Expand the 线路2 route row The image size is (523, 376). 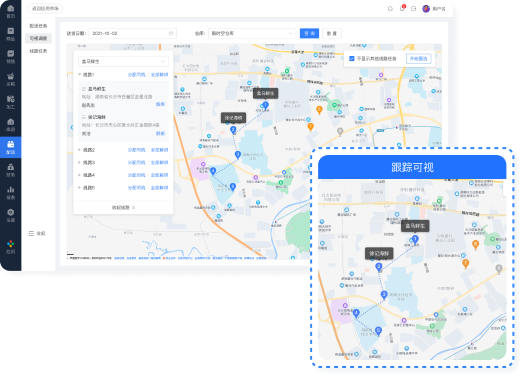tap(123, 150)
